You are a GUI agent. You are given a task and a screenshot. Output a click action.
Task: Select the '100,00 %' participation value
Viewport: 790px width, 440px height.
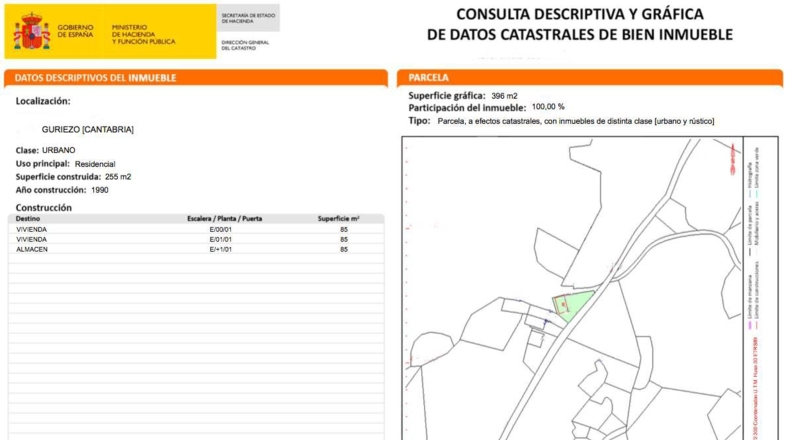(548, 107)
